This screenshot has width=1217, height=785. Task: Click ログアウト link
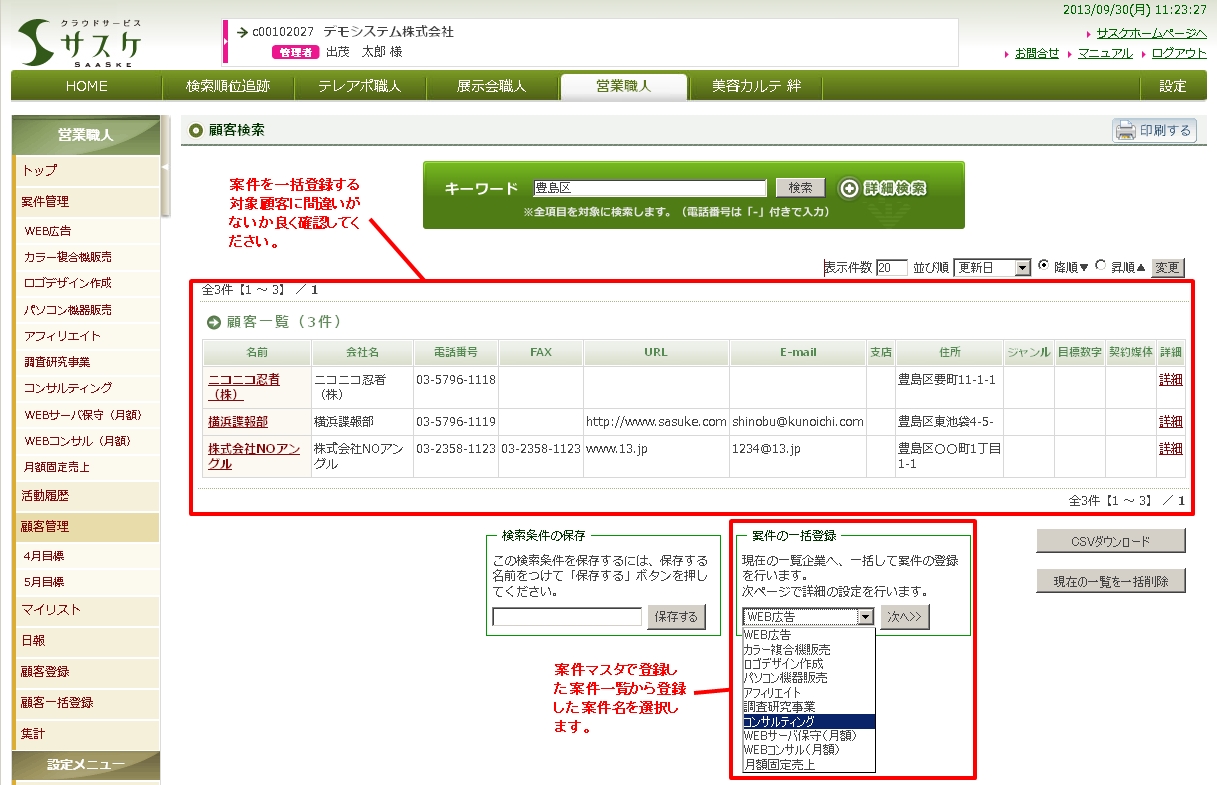point(1179,53)
